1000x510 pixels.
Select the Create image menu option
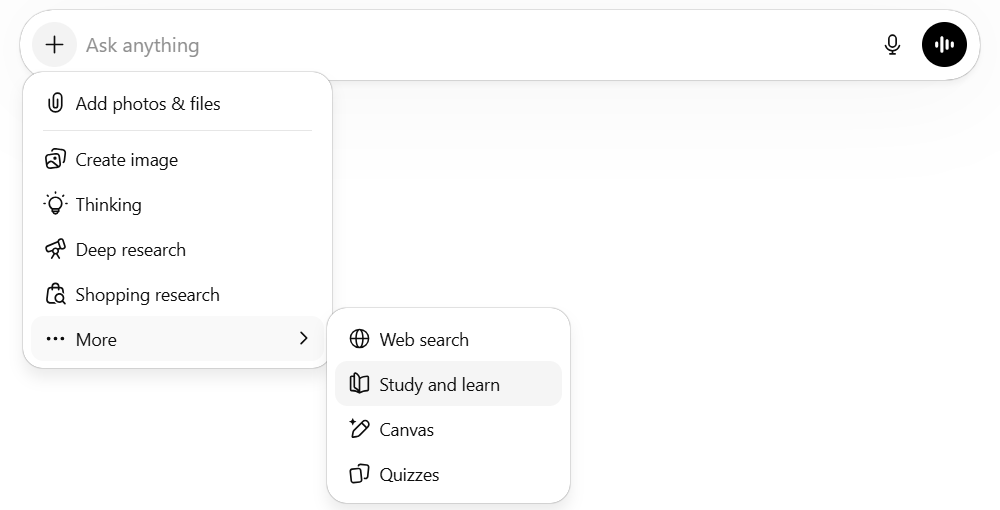[127, 159]
